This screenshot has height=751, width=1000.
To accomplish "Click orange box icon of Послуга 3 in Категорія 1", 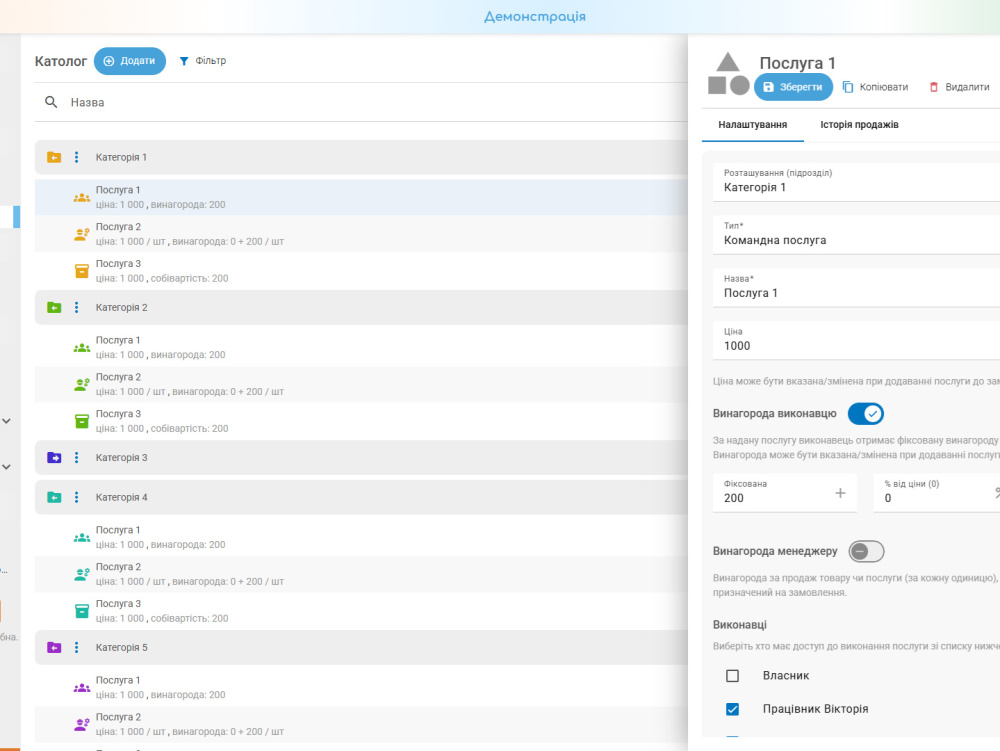I will pos(82,271).
